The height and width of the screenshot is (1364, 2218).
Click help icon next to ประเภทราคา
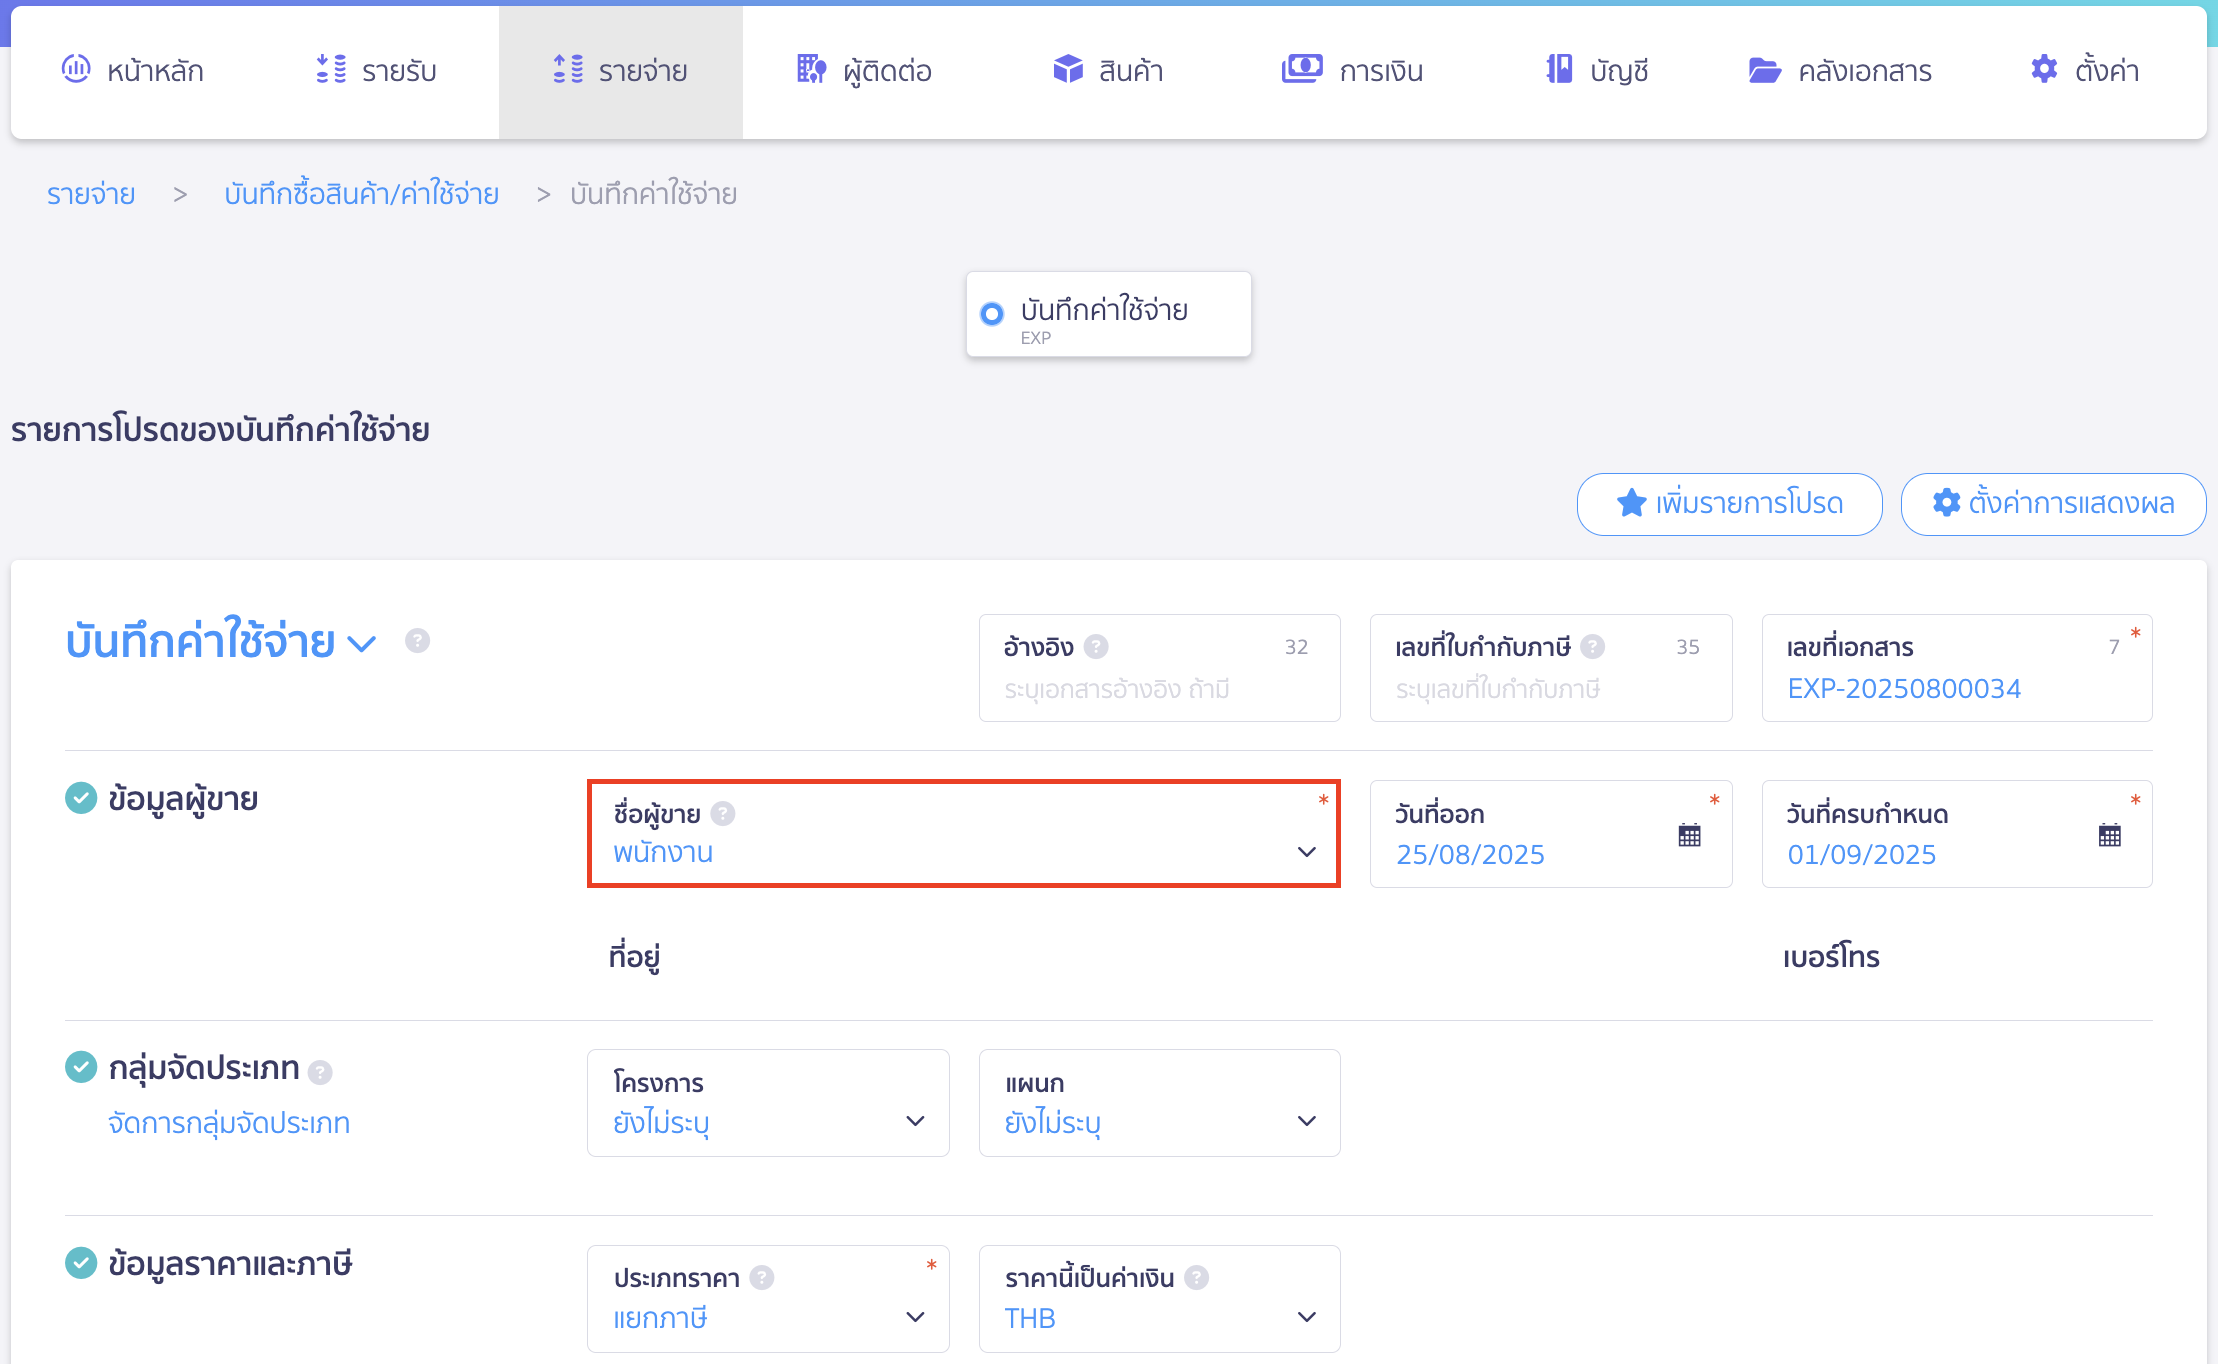click(x=762, y=1278)
